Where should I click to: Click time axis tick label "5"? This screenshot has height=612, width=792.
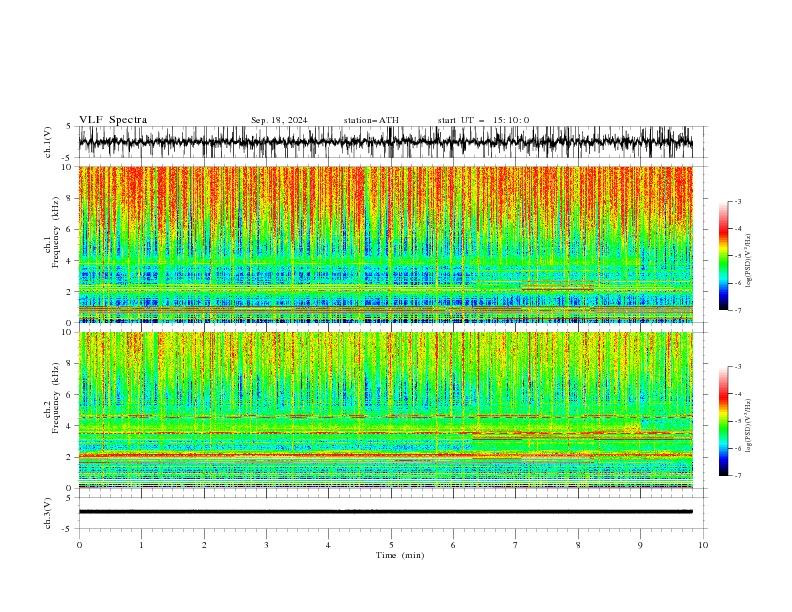[391, 545]
